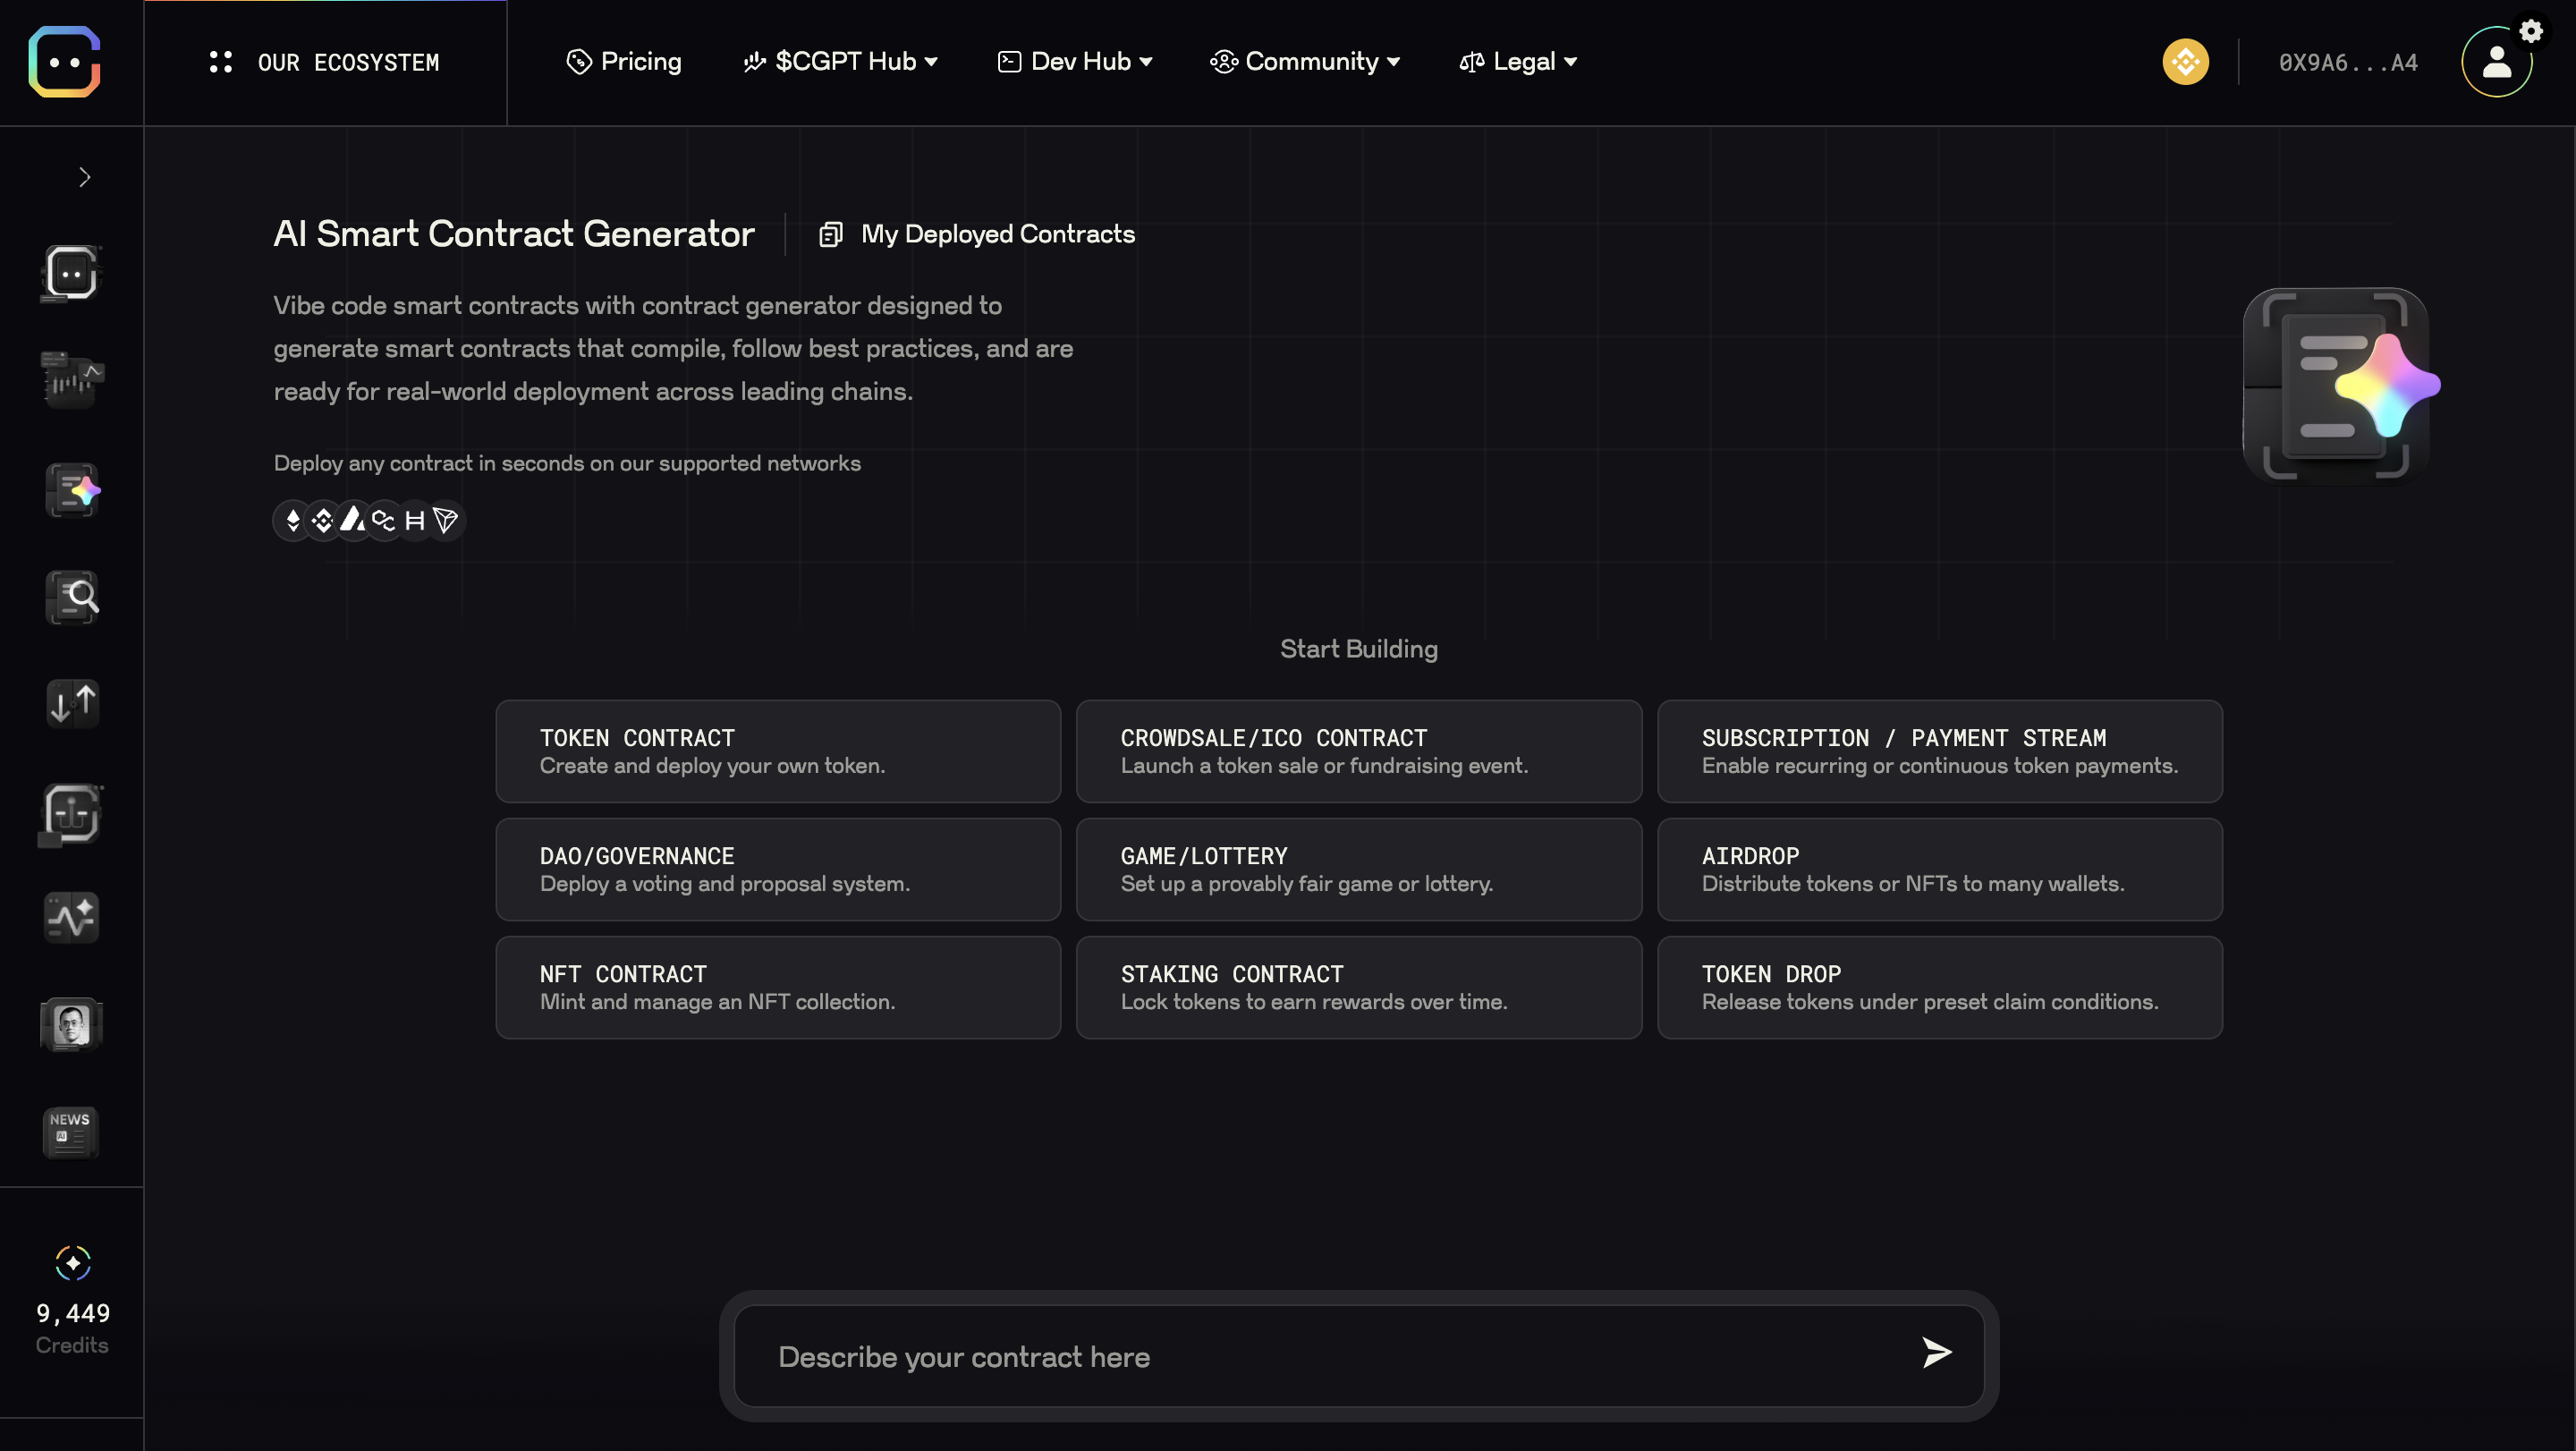Open the Pricing page from top navigation
The height and width of the screenshot is (1451, 2576).
point(624,62)
